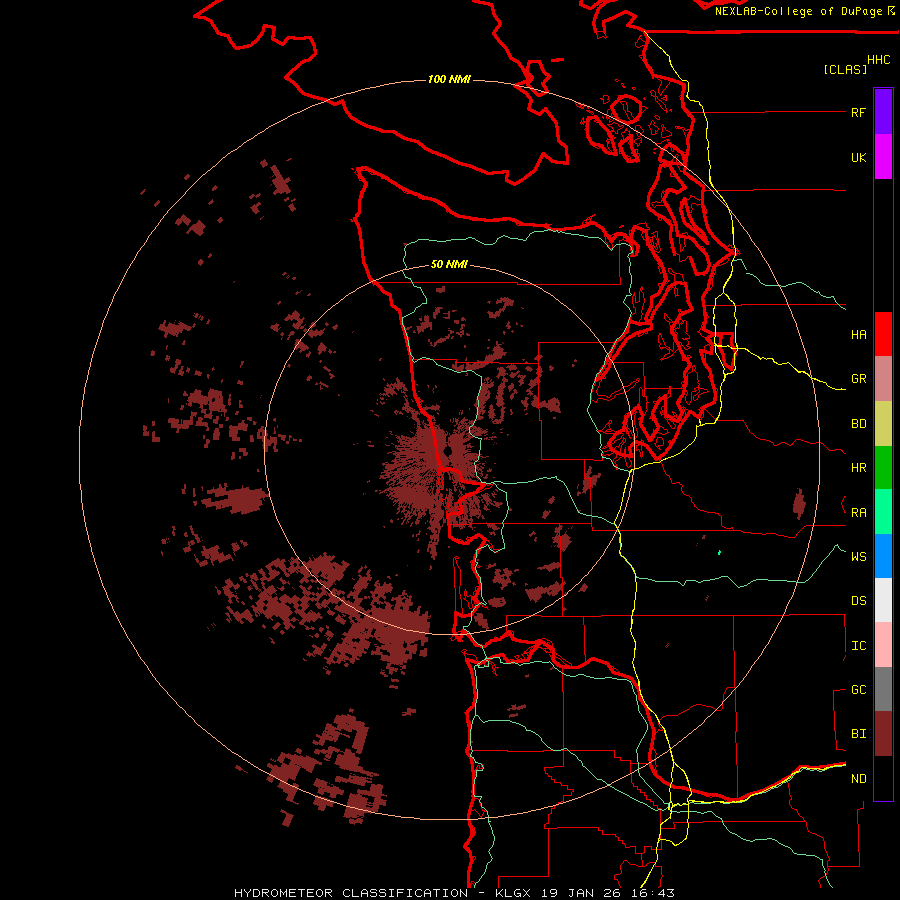Screen dimensions: 900x900
Task: Click the HYDROMETEOR CLASSIFICATION title text
Action: pyautogui.click(x=351, y=893)
